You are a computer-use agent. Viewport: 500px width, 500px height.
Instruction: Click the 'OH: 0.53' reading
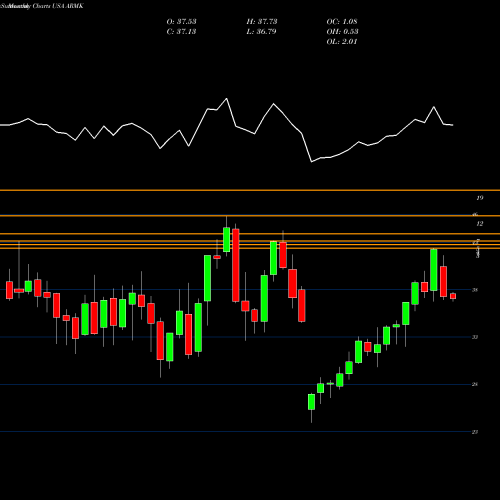pos(342,31)
